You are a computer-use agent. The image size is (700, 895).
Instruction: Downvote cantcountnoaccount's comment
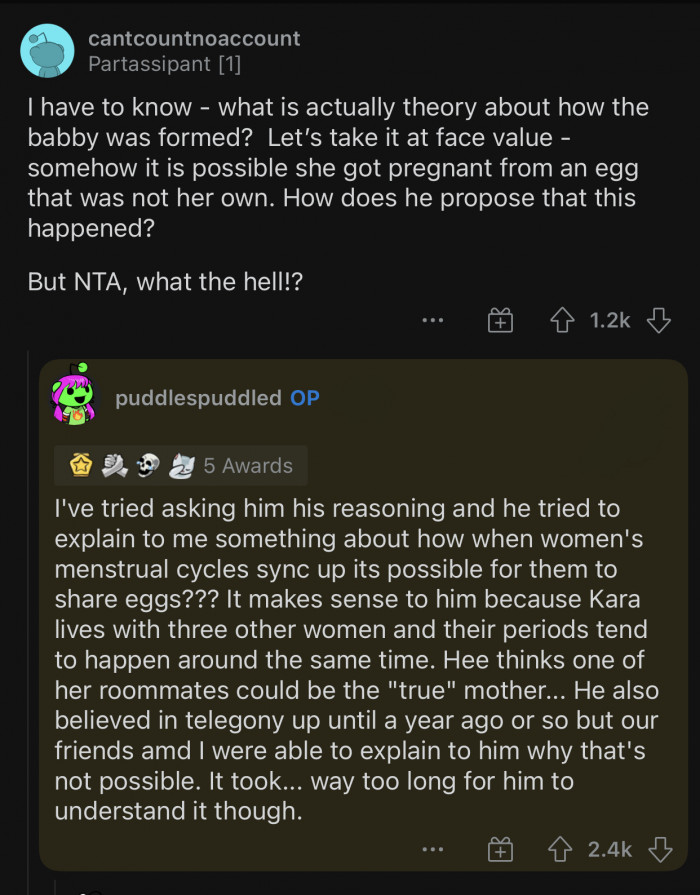point(660,320)
